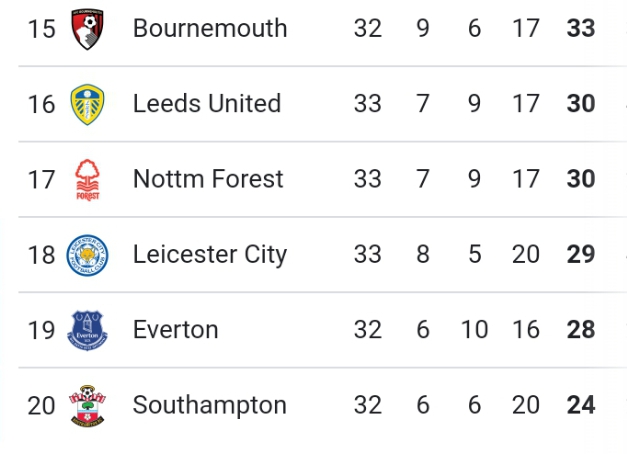
Task: Open the Leicester City team name link
Action: coord(210,255)
